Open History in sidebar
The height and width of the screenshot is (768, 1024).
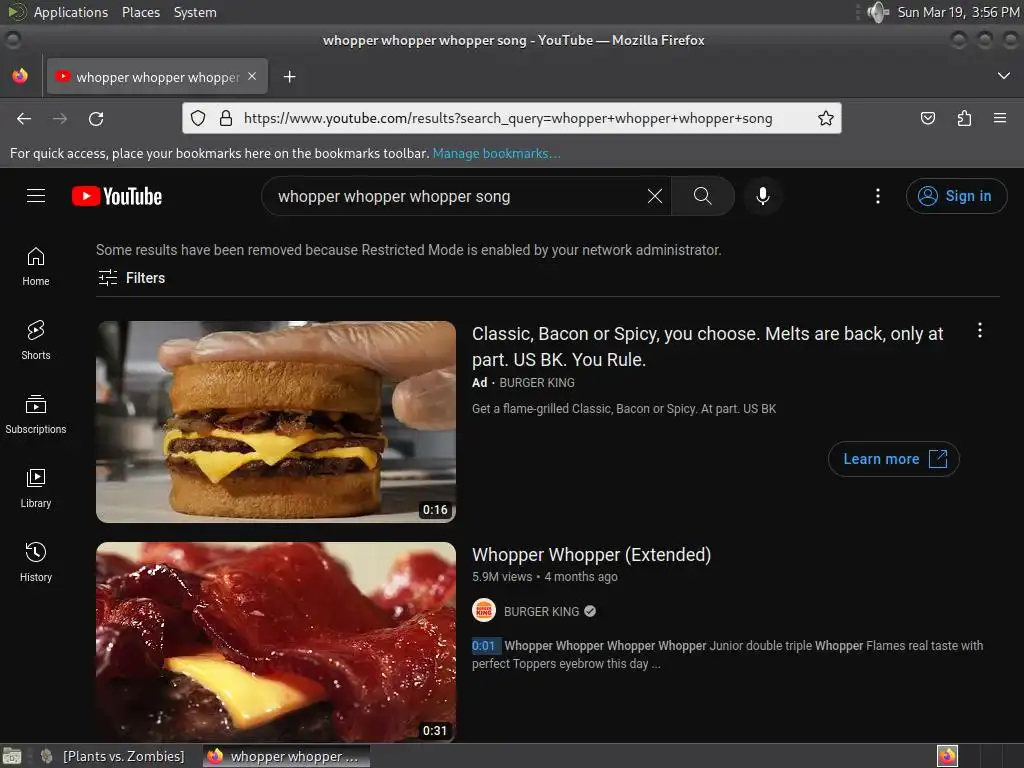pyautogui.click(x=36, y=562)
